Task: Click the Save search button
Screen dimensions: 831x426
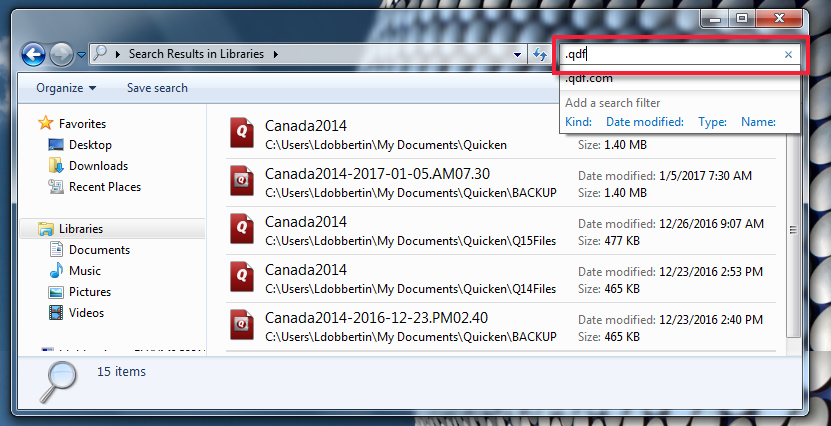Action: pyautogui.click(x=157, y=88)
